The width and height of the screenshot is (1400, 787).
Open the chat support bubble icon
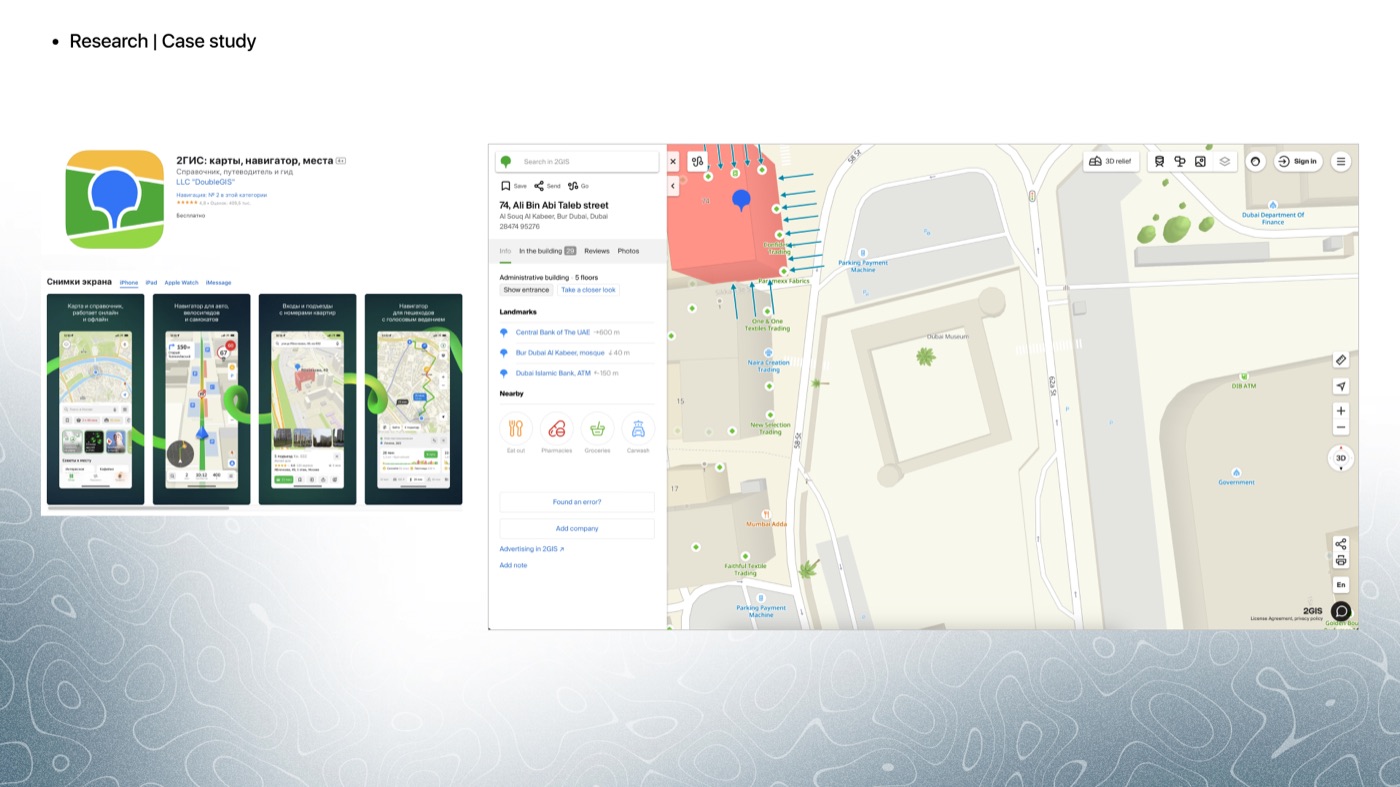[x=1341, y=611]
